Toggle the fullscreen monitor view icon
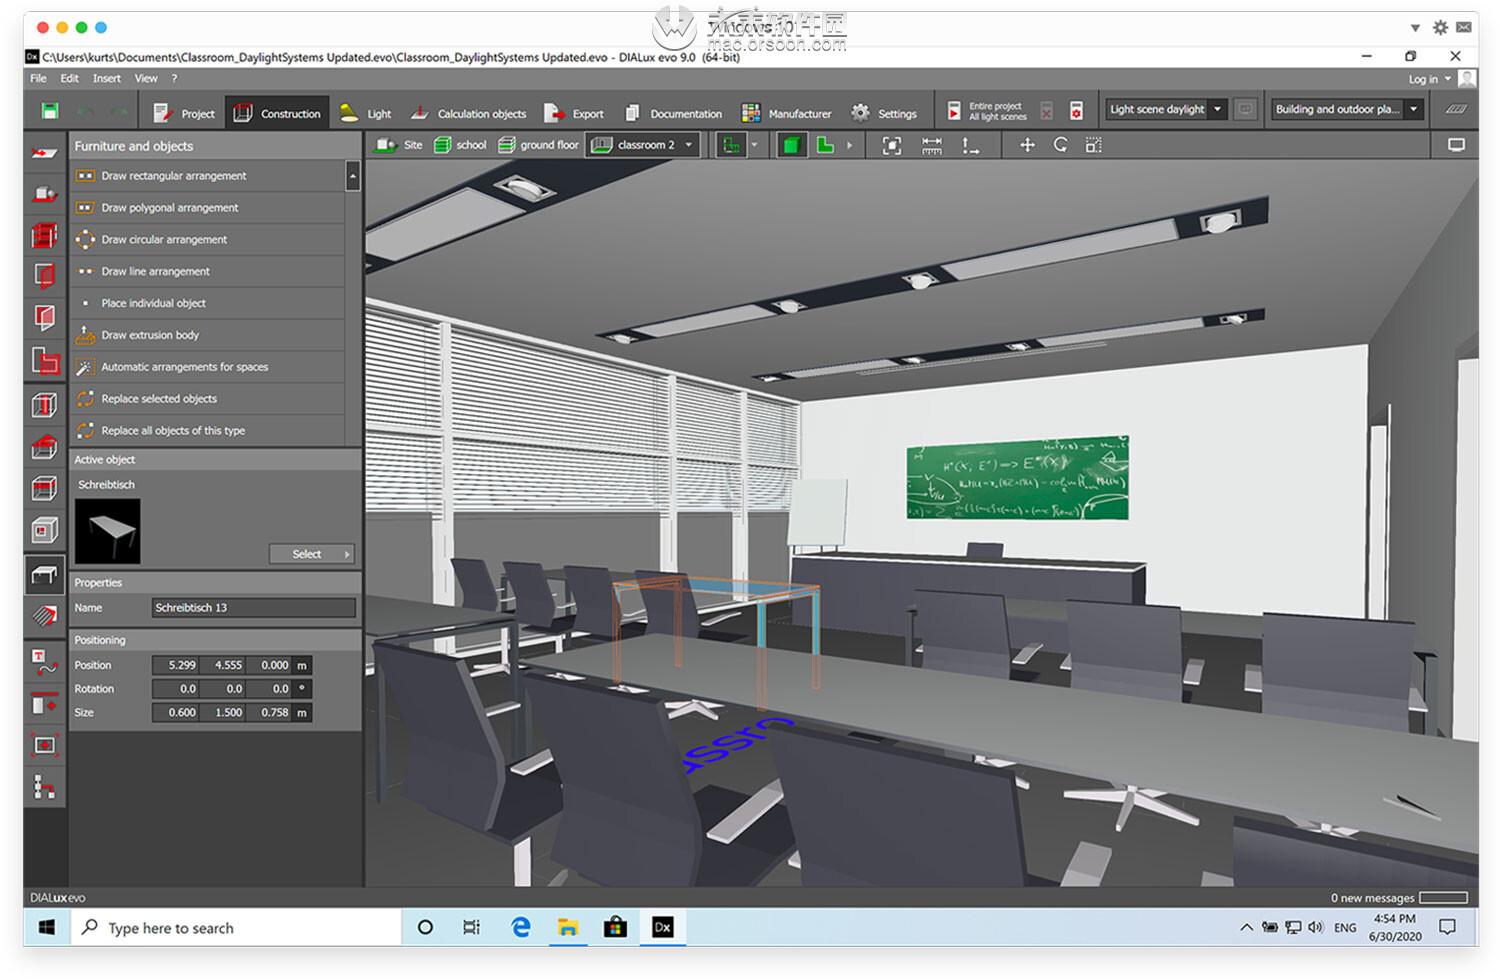Viewport: 1500px width, 979px height. coord(1456,145)
